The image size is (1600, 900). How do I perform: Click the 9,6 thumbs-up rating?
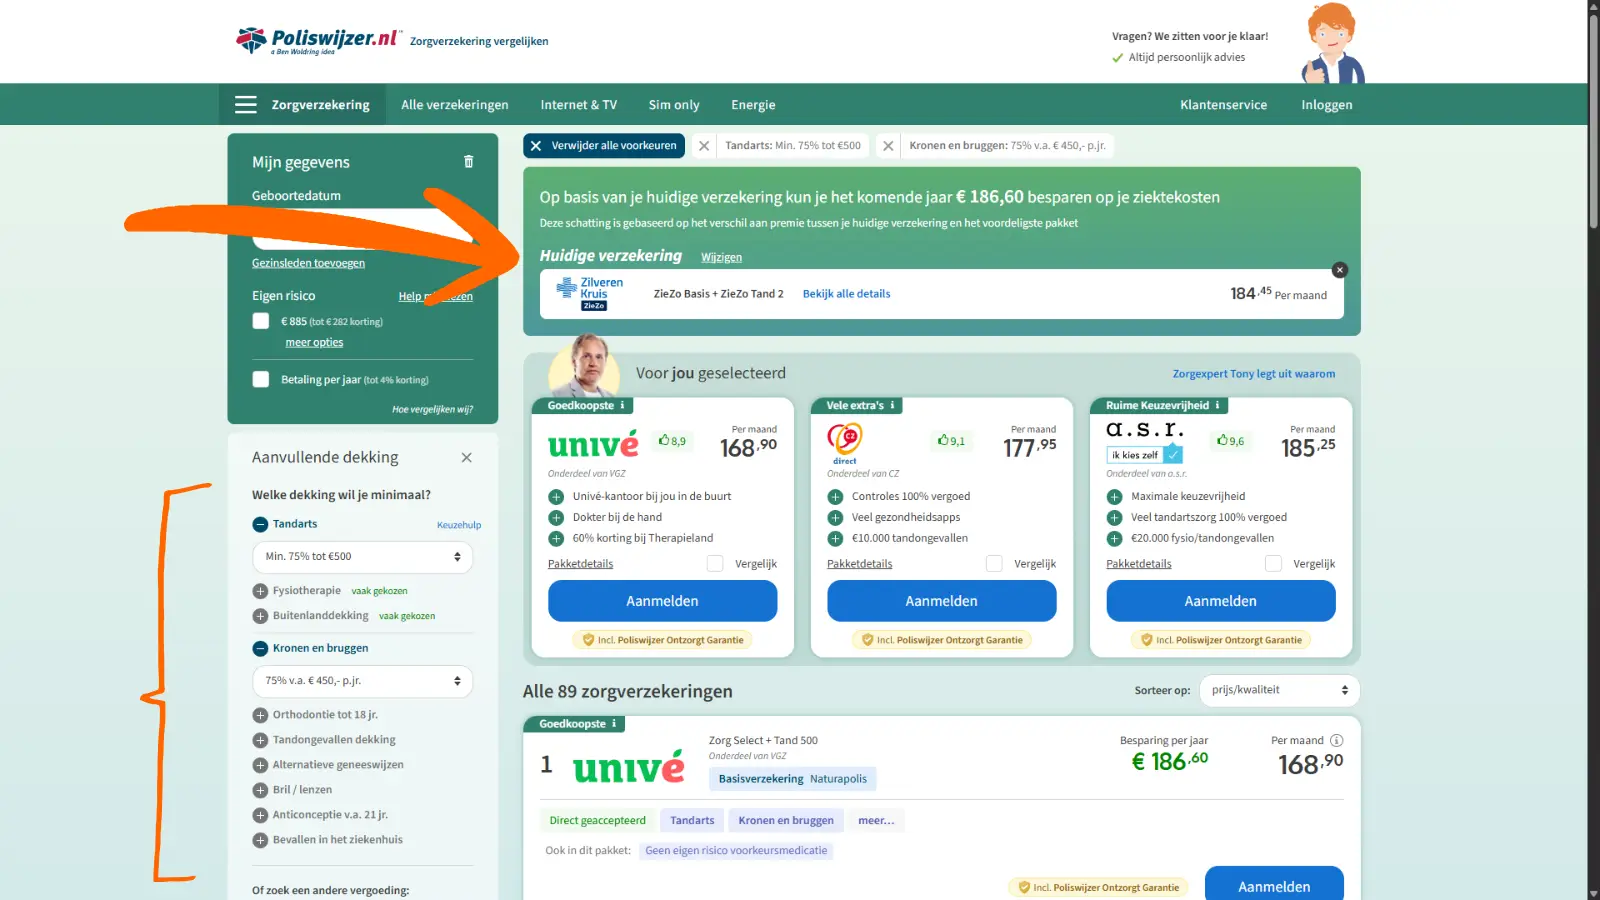(1230, 441)
